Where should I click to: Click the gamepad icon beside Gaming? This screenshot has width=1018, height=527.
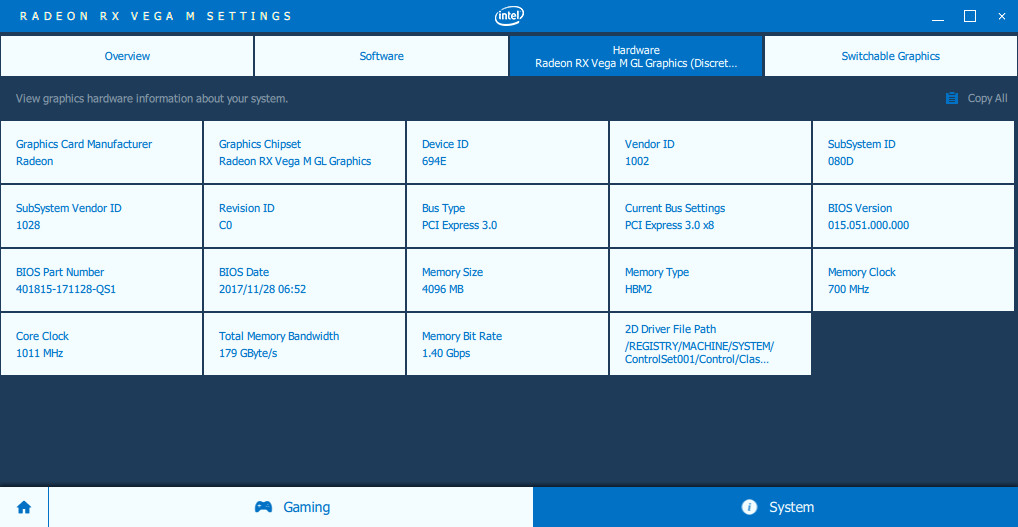tap(263, 507)
